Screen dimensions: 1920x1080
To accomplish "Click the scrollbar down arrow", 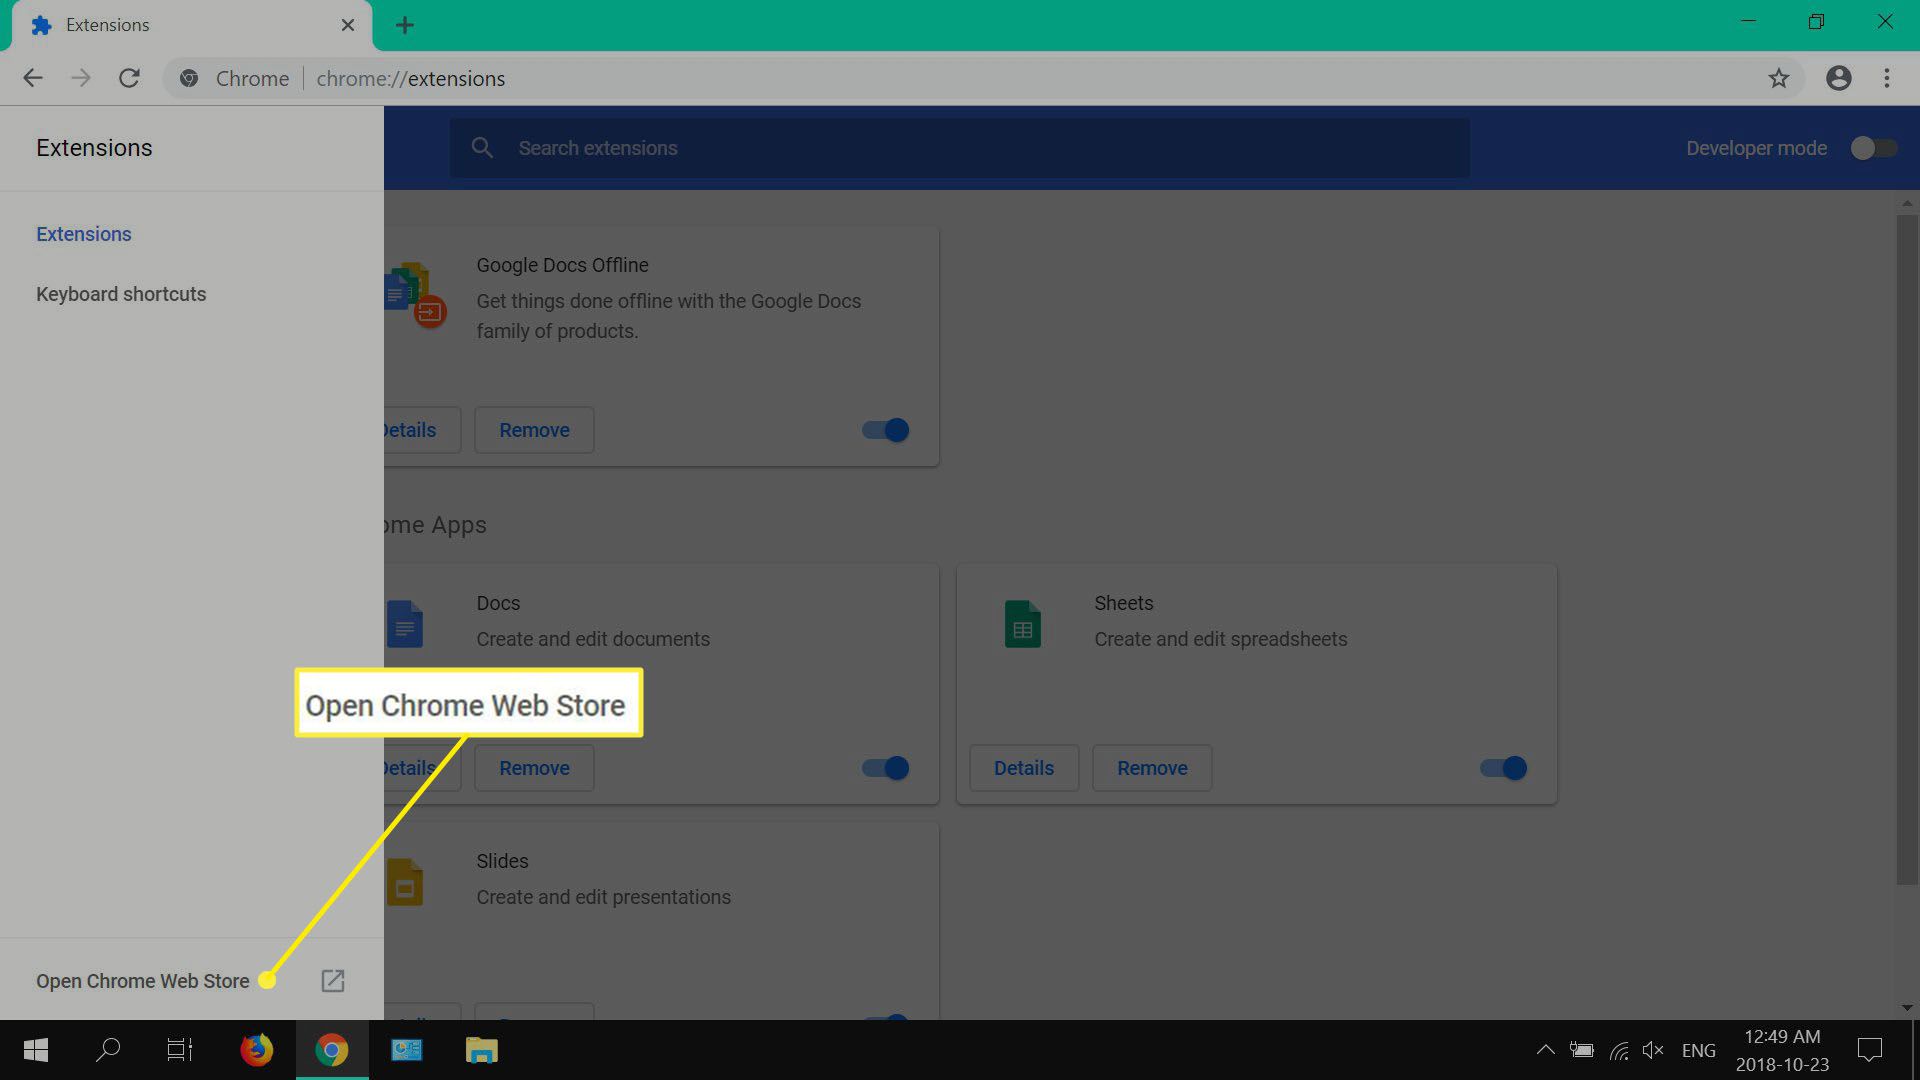I will click(x=1907, y=1007).
